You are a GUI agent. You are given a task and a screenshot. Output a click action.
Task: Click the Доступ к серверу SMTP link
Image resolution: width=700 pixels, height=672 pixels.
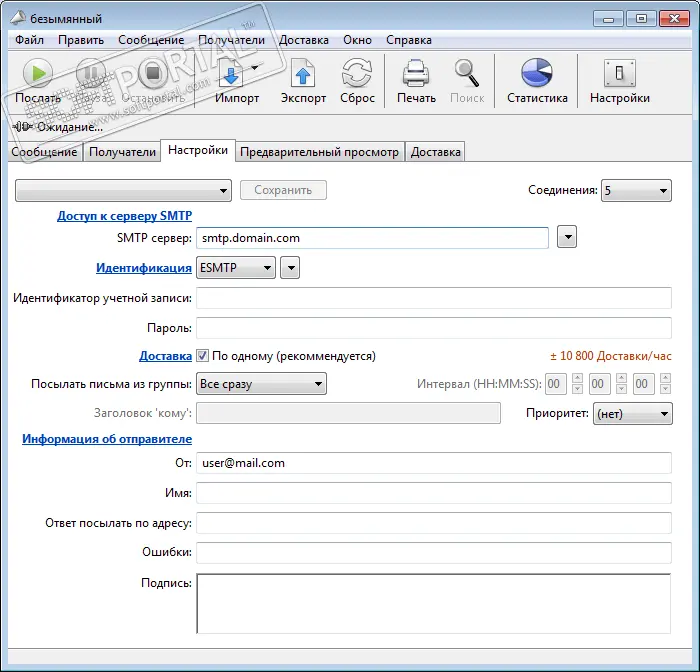click(124, 215)
